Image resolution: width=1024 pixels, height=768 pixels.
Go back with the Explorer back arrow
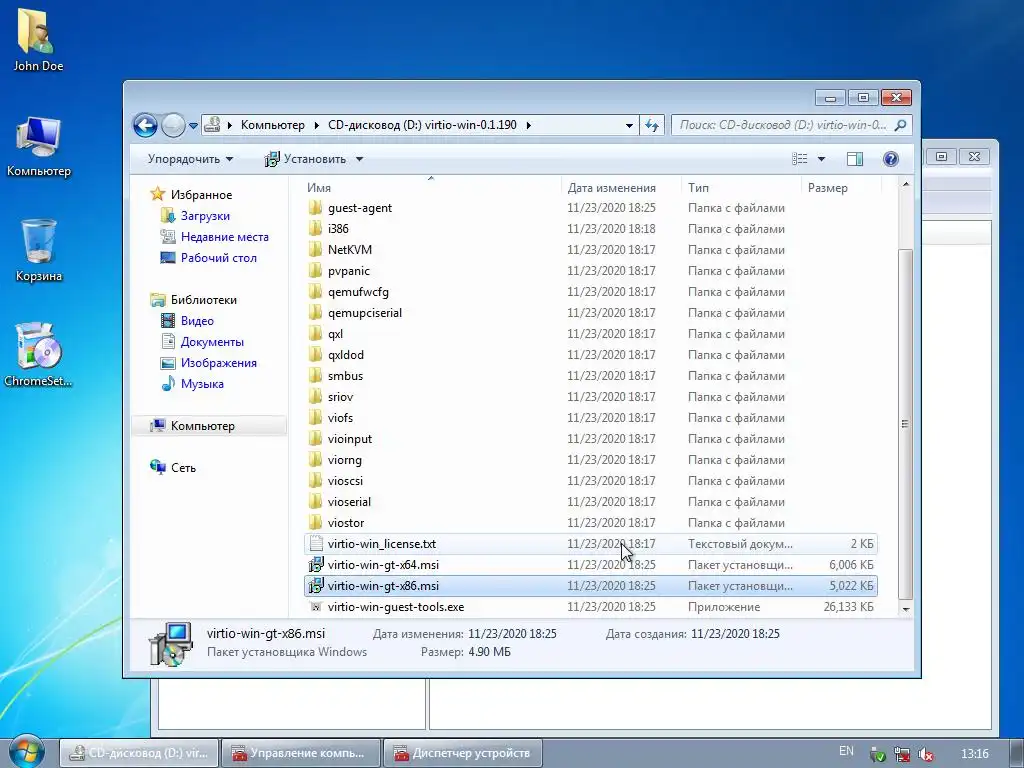(145, 125)
